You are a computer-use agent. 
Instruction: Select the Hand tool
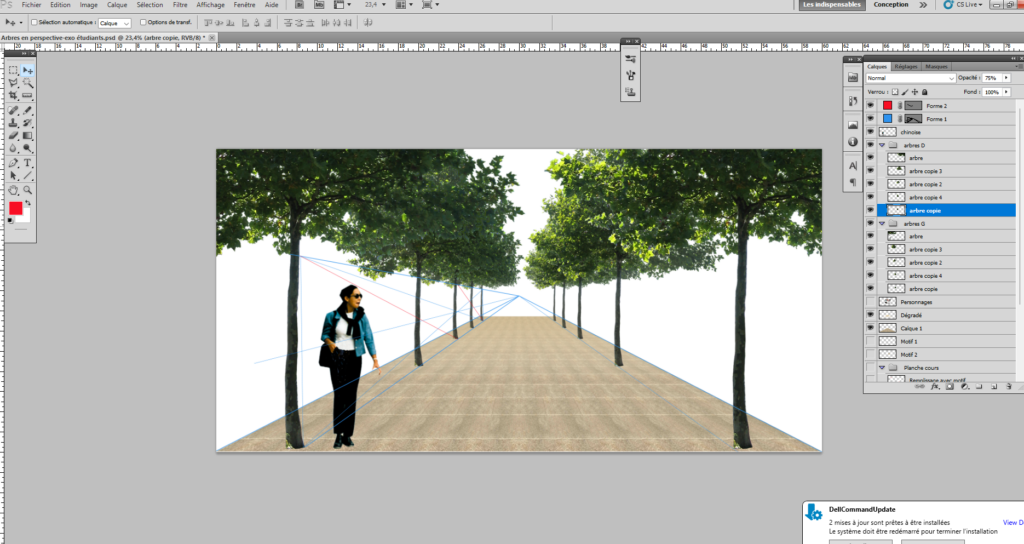pyautogui.click(x=13, y=190)
